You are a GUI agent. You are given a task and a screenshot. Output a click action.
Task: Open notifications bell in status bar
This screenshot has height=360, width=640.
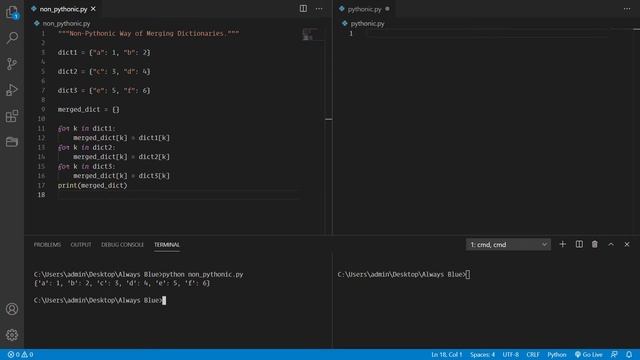coord(629,354)
